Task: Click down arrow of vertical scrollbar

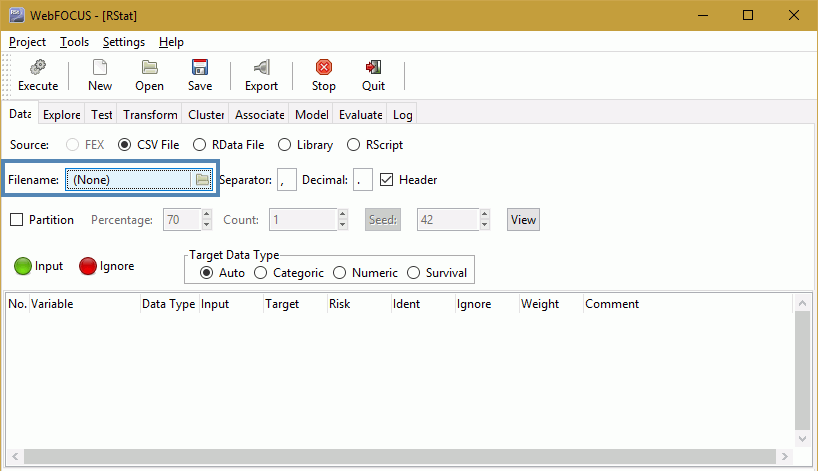Action: [x=802, y=439]
